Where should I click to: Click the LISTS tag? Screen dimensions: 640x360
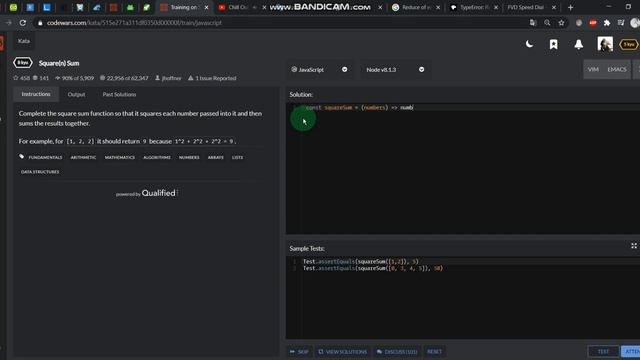point(237,157)
